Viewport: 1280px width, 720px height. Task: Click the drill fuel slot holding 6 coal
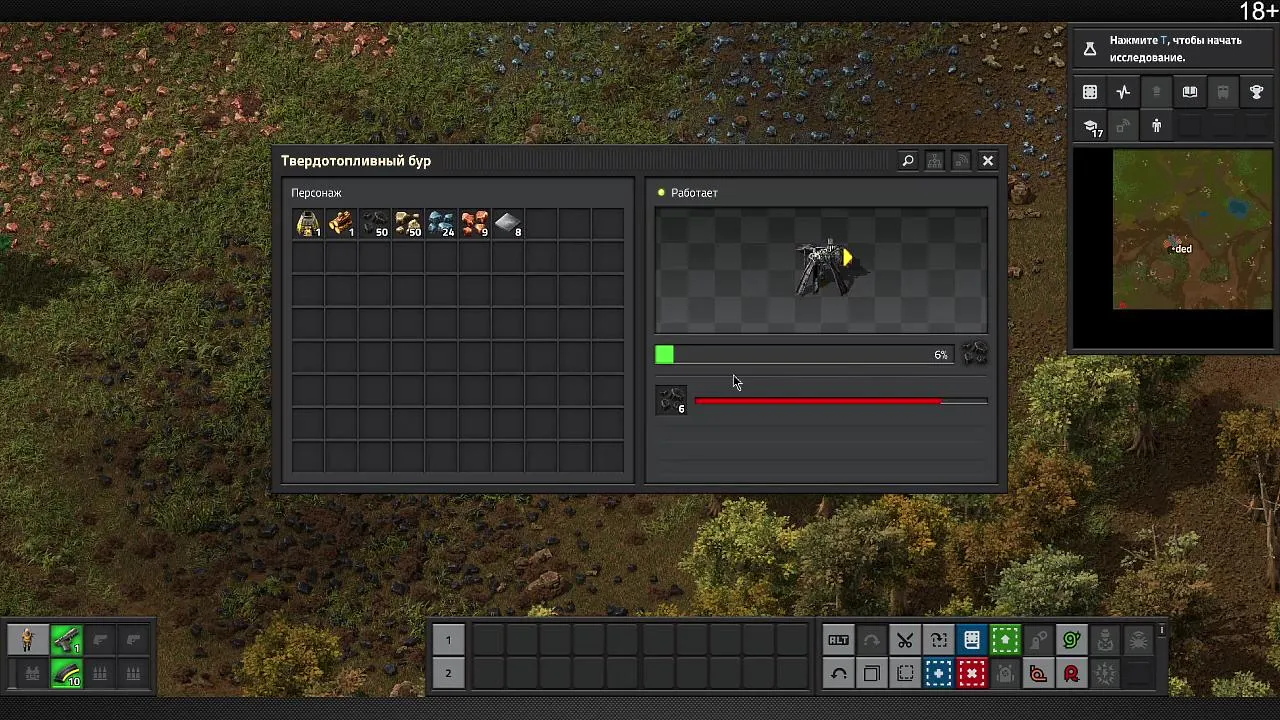click(x=671, y=400)
